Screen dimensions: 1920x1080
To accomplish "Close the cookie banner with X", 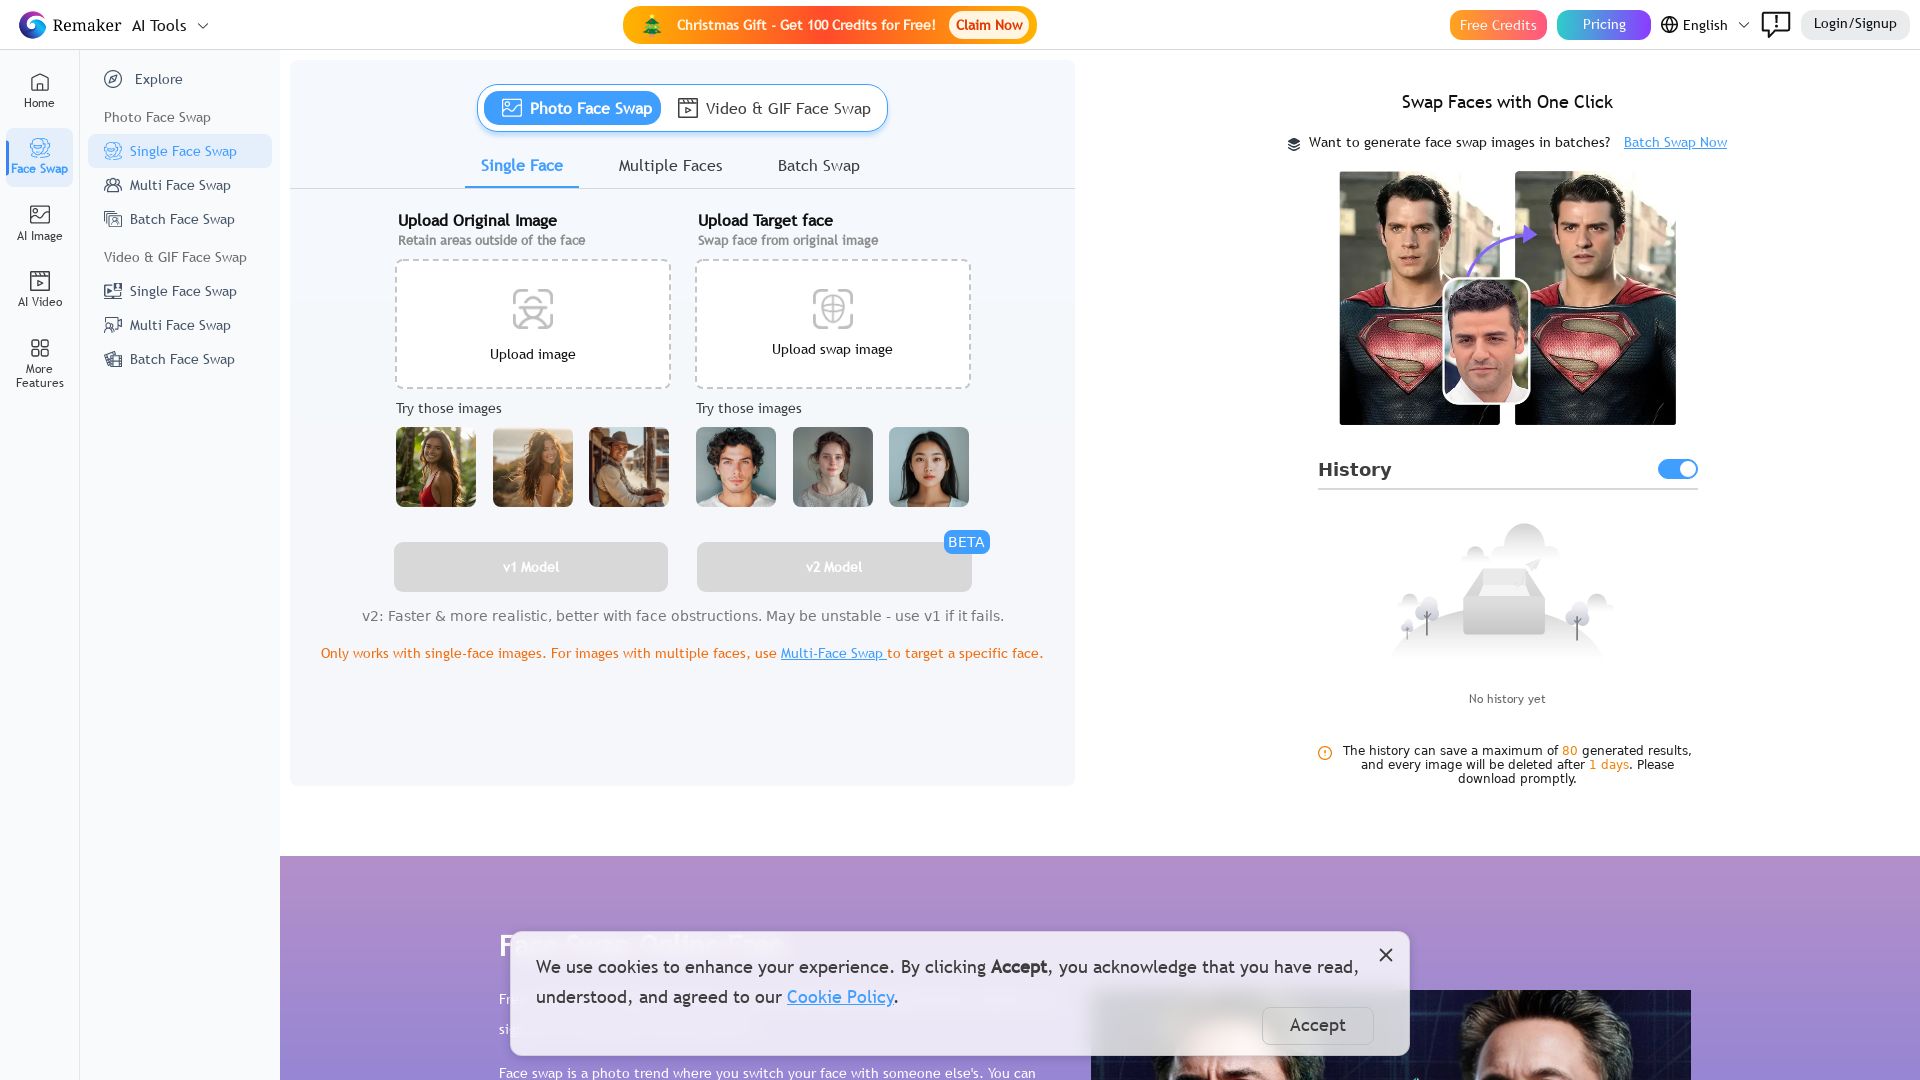I will coord(1385,955).
